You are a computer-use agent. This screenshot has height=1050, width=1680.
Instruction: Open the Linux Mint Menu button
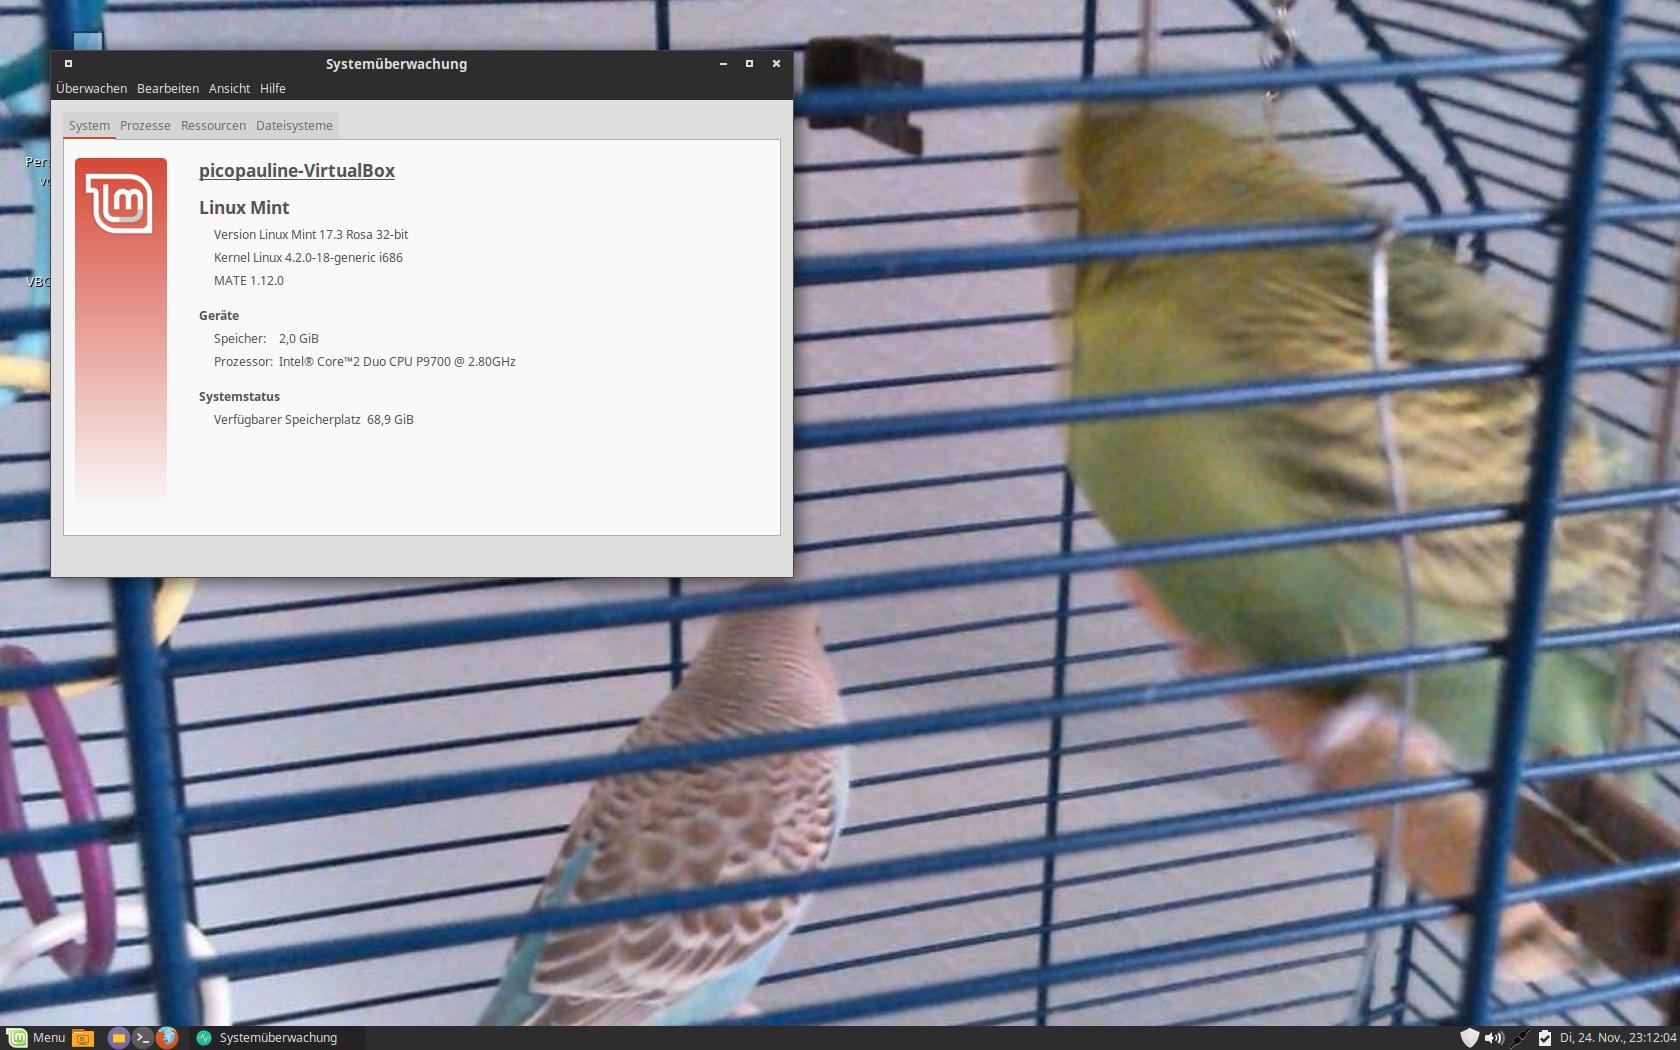click(x=36, y=1038)
